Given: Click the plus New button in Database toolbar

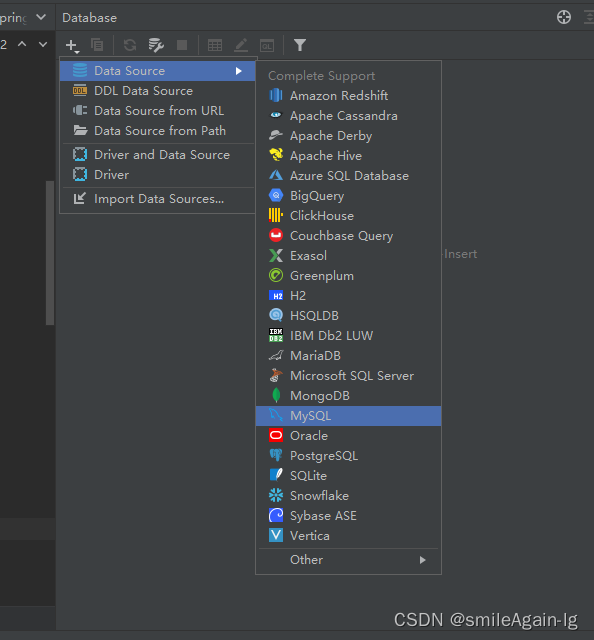Looking at the screenshot, I should [x=72, y=45].
